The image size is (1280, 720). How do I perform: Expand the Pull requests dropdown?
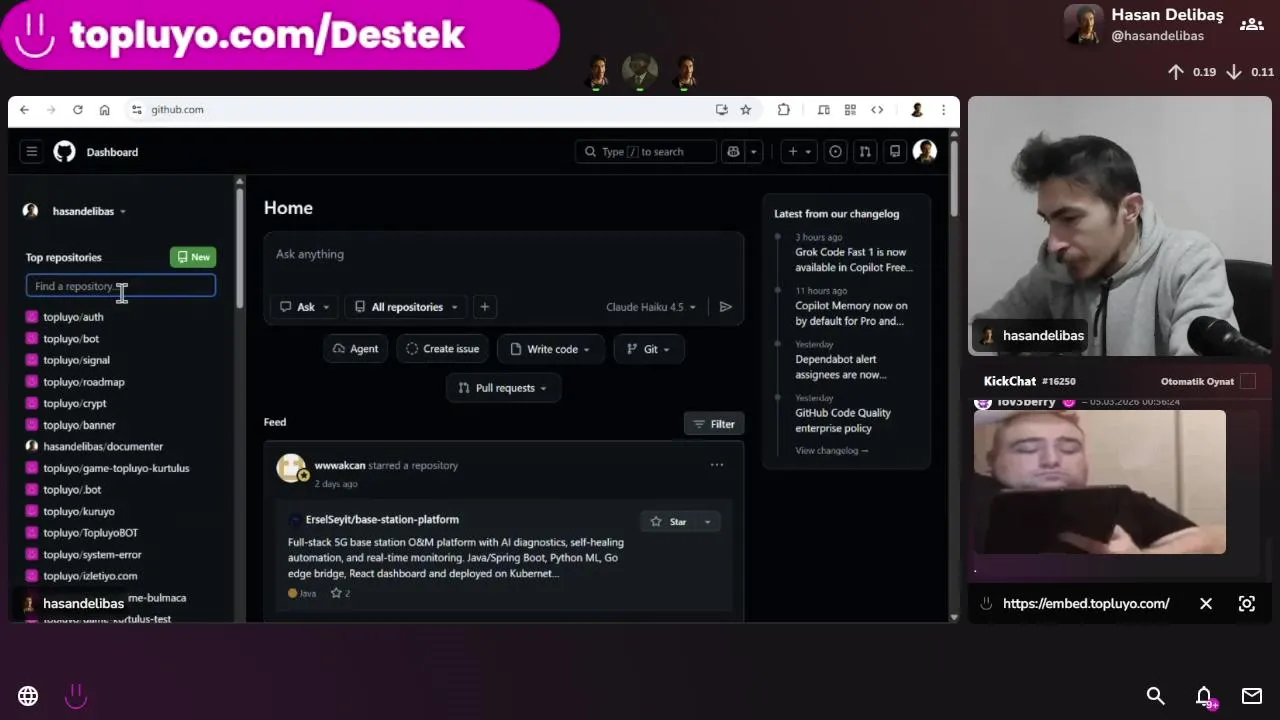pos(503,388)
